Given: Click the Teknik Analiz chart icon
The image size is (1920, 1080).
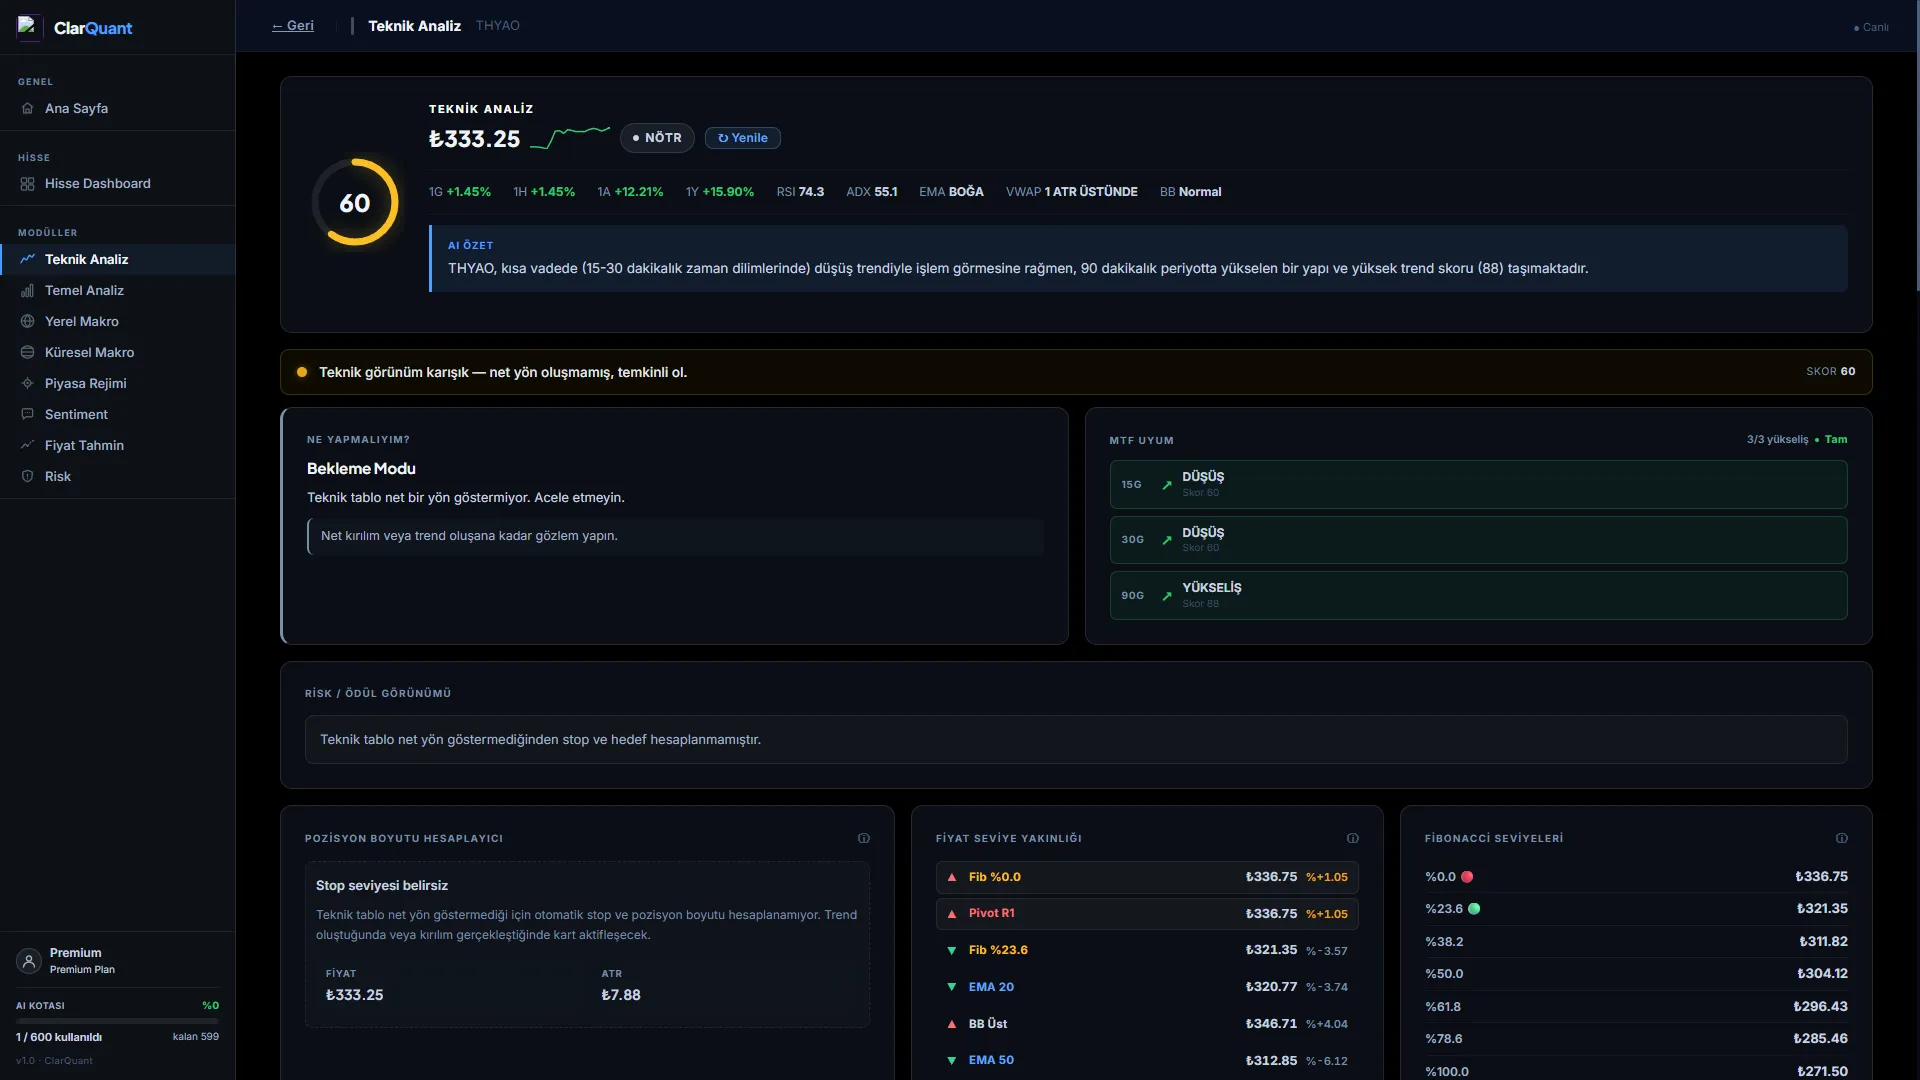Looking at the screenshot, I should [28, 259].
